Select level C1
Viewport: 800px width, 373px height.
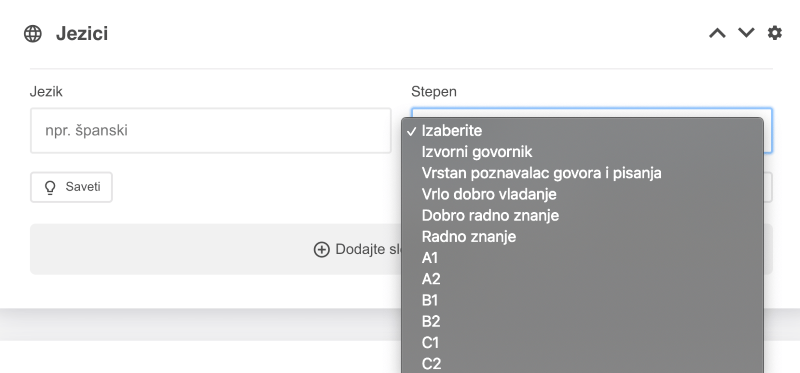582,342
